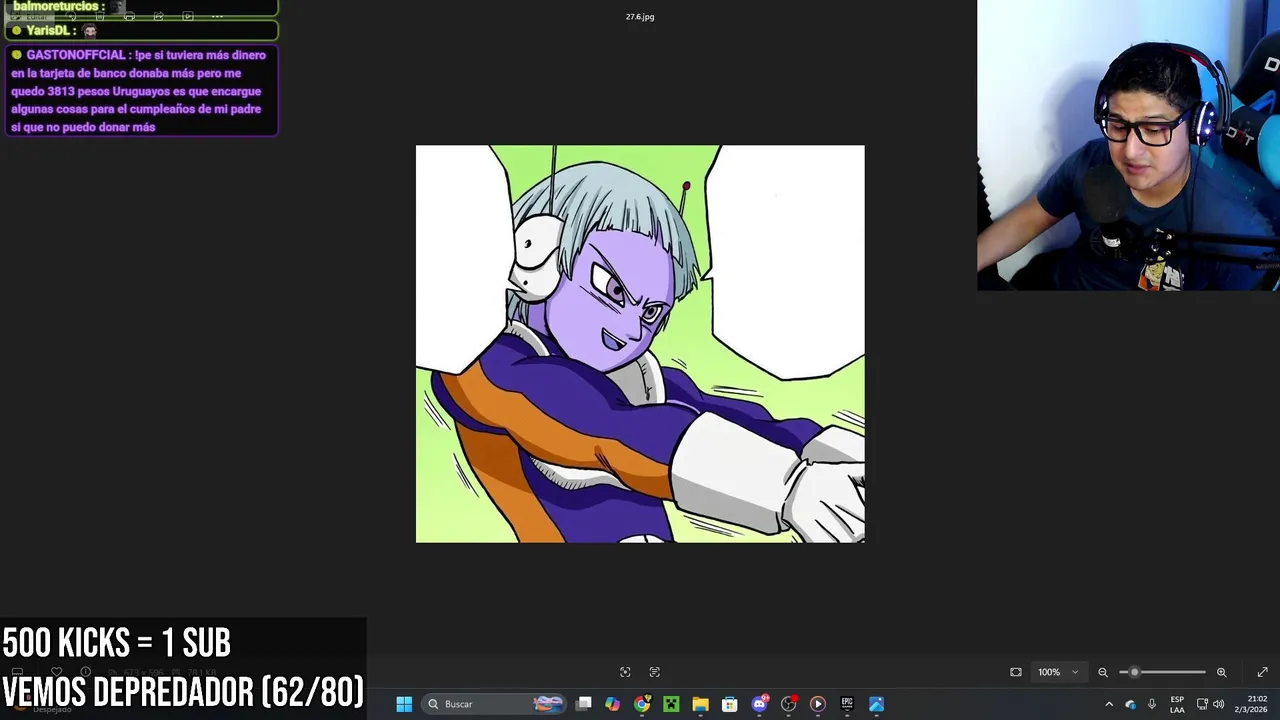Open OBS Studio from the taskbar
The width and height of the screenshot is (1280, 720).
pos(788,704)
